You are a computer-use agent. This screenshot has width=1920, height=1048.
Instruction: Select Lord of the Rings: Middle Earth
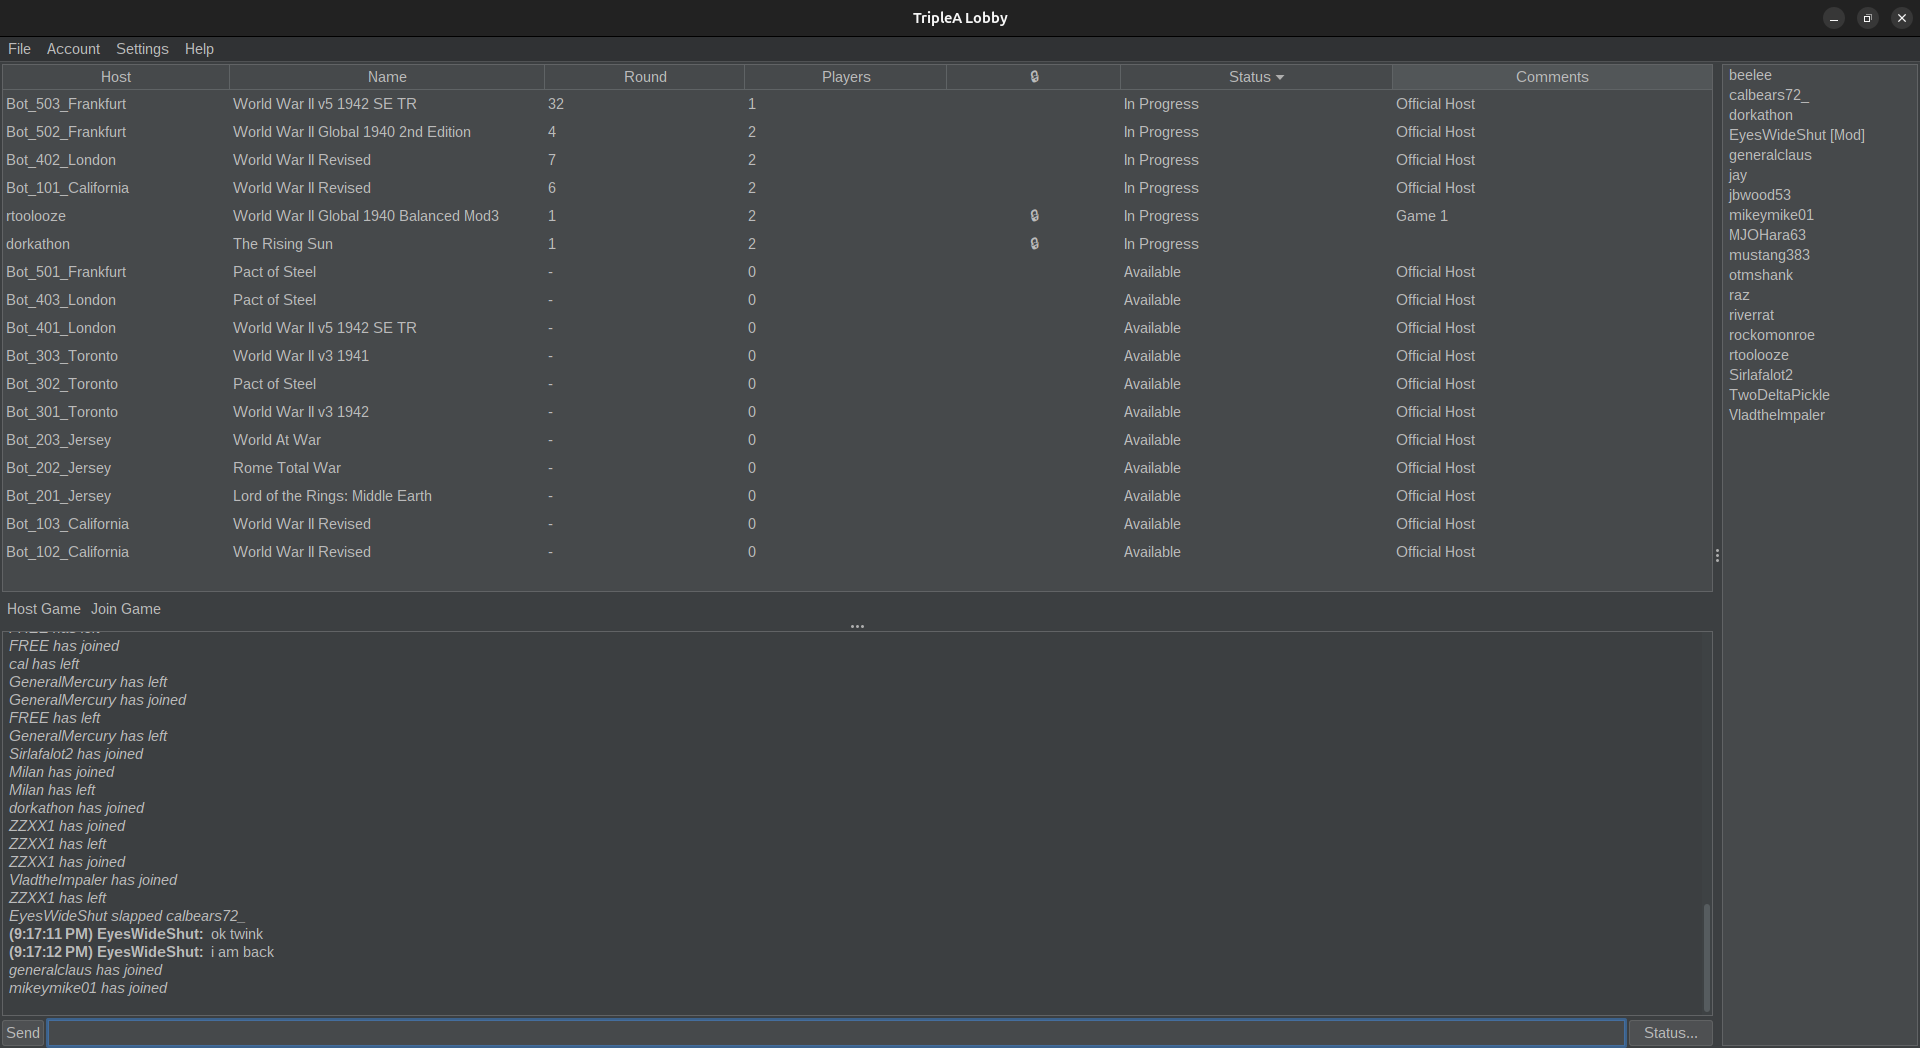click(332, 496)
